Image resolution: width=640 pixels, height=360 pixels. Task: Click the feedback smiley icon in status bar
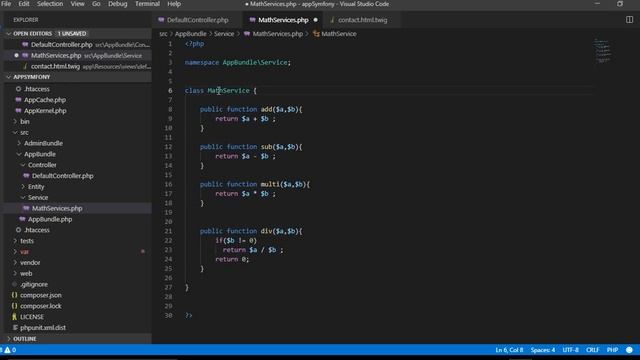pyautogui.click(x=629, y=350)
